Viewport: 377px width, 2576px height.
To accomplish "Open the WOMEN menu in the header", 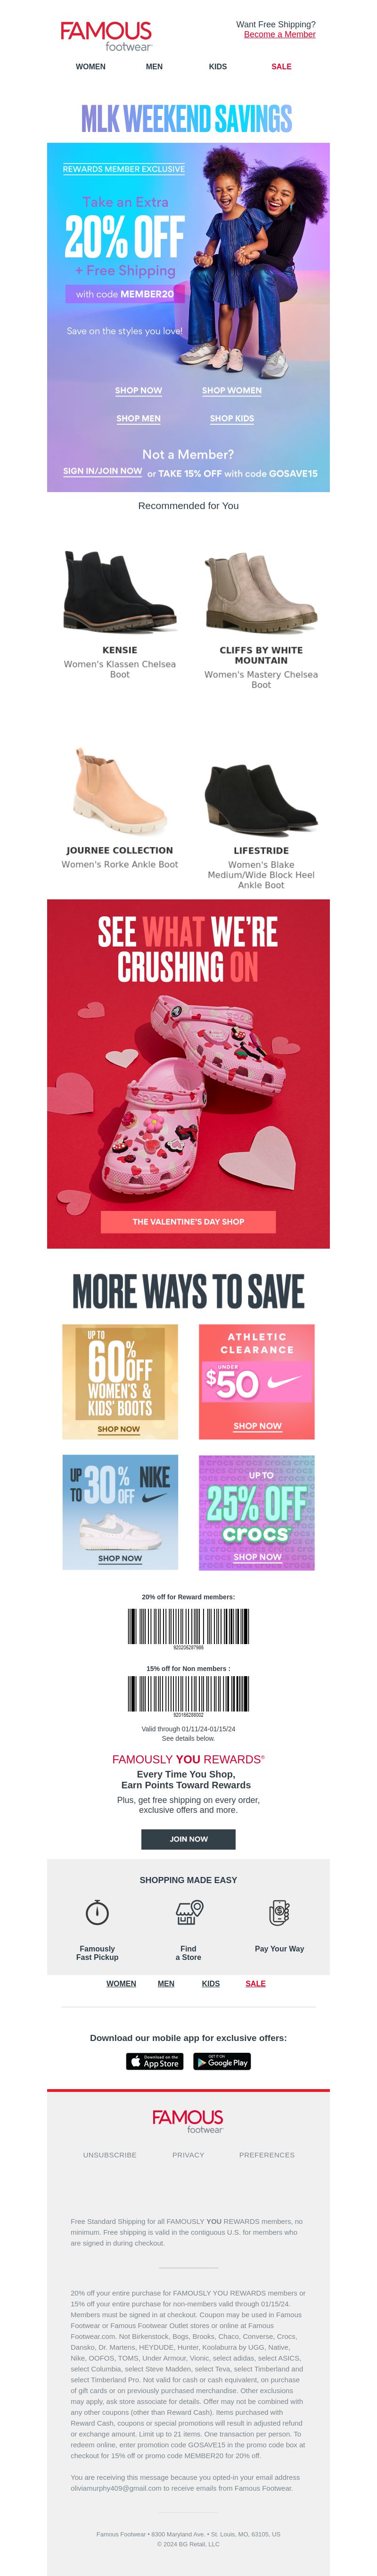I will (x=91, y=67).
